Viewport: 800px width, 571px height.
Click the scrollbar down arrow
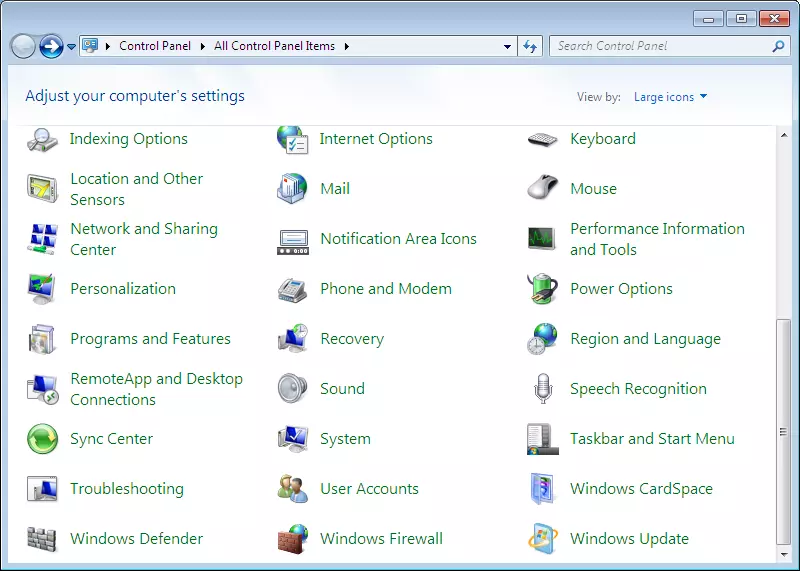point(784,554)
